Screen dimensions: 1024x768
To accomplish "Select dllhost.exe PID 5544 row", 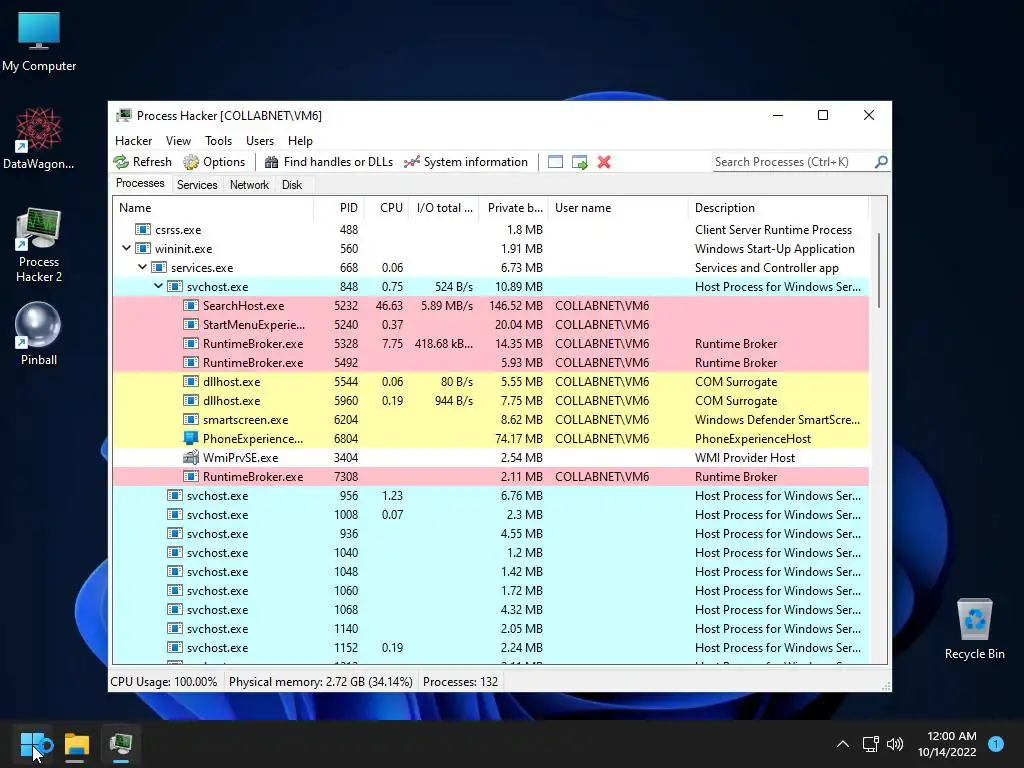I will pos(490,381).
